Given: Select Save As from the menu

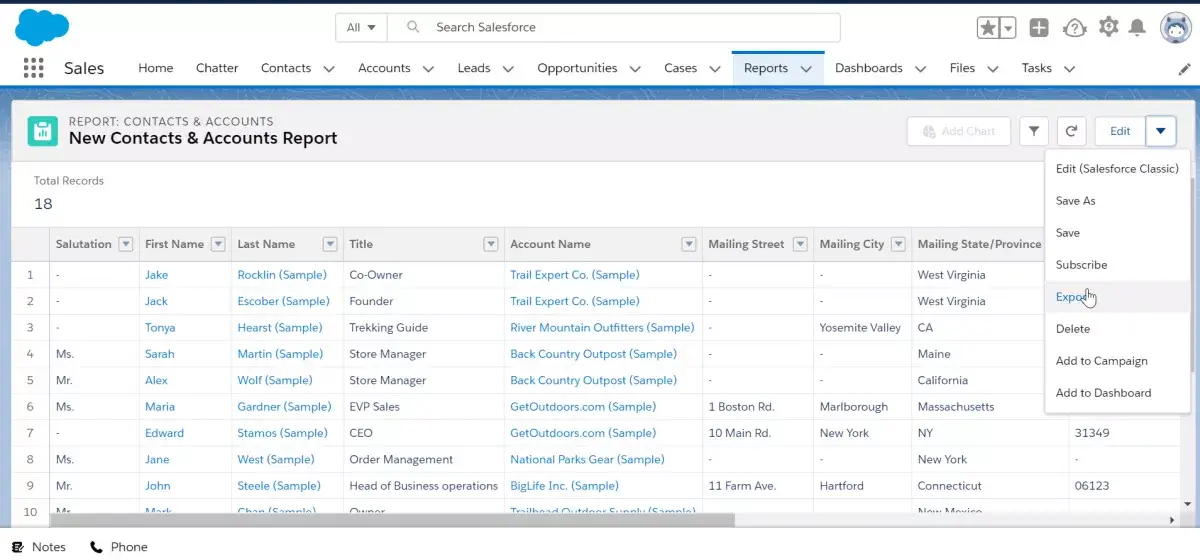Looking at the screenshot, I should [x=1117, y=201].
